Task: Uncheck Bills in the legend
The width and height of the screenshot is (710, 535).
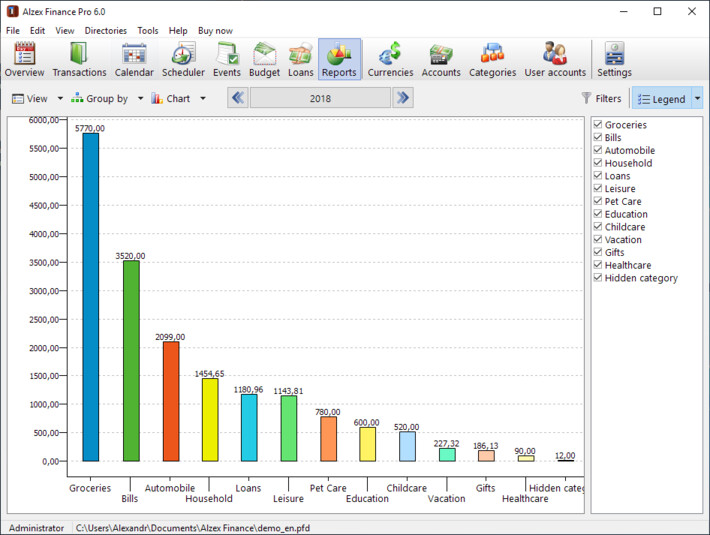Action: [598, 137]
